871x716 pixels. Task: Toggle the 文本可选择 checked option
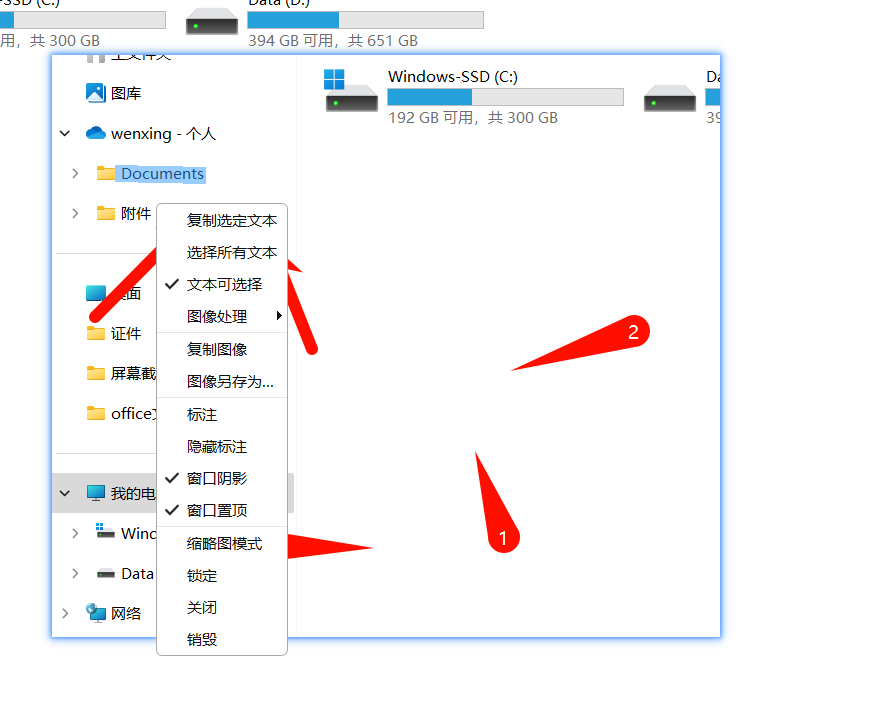pyautogui.click(x=224, y=284)
